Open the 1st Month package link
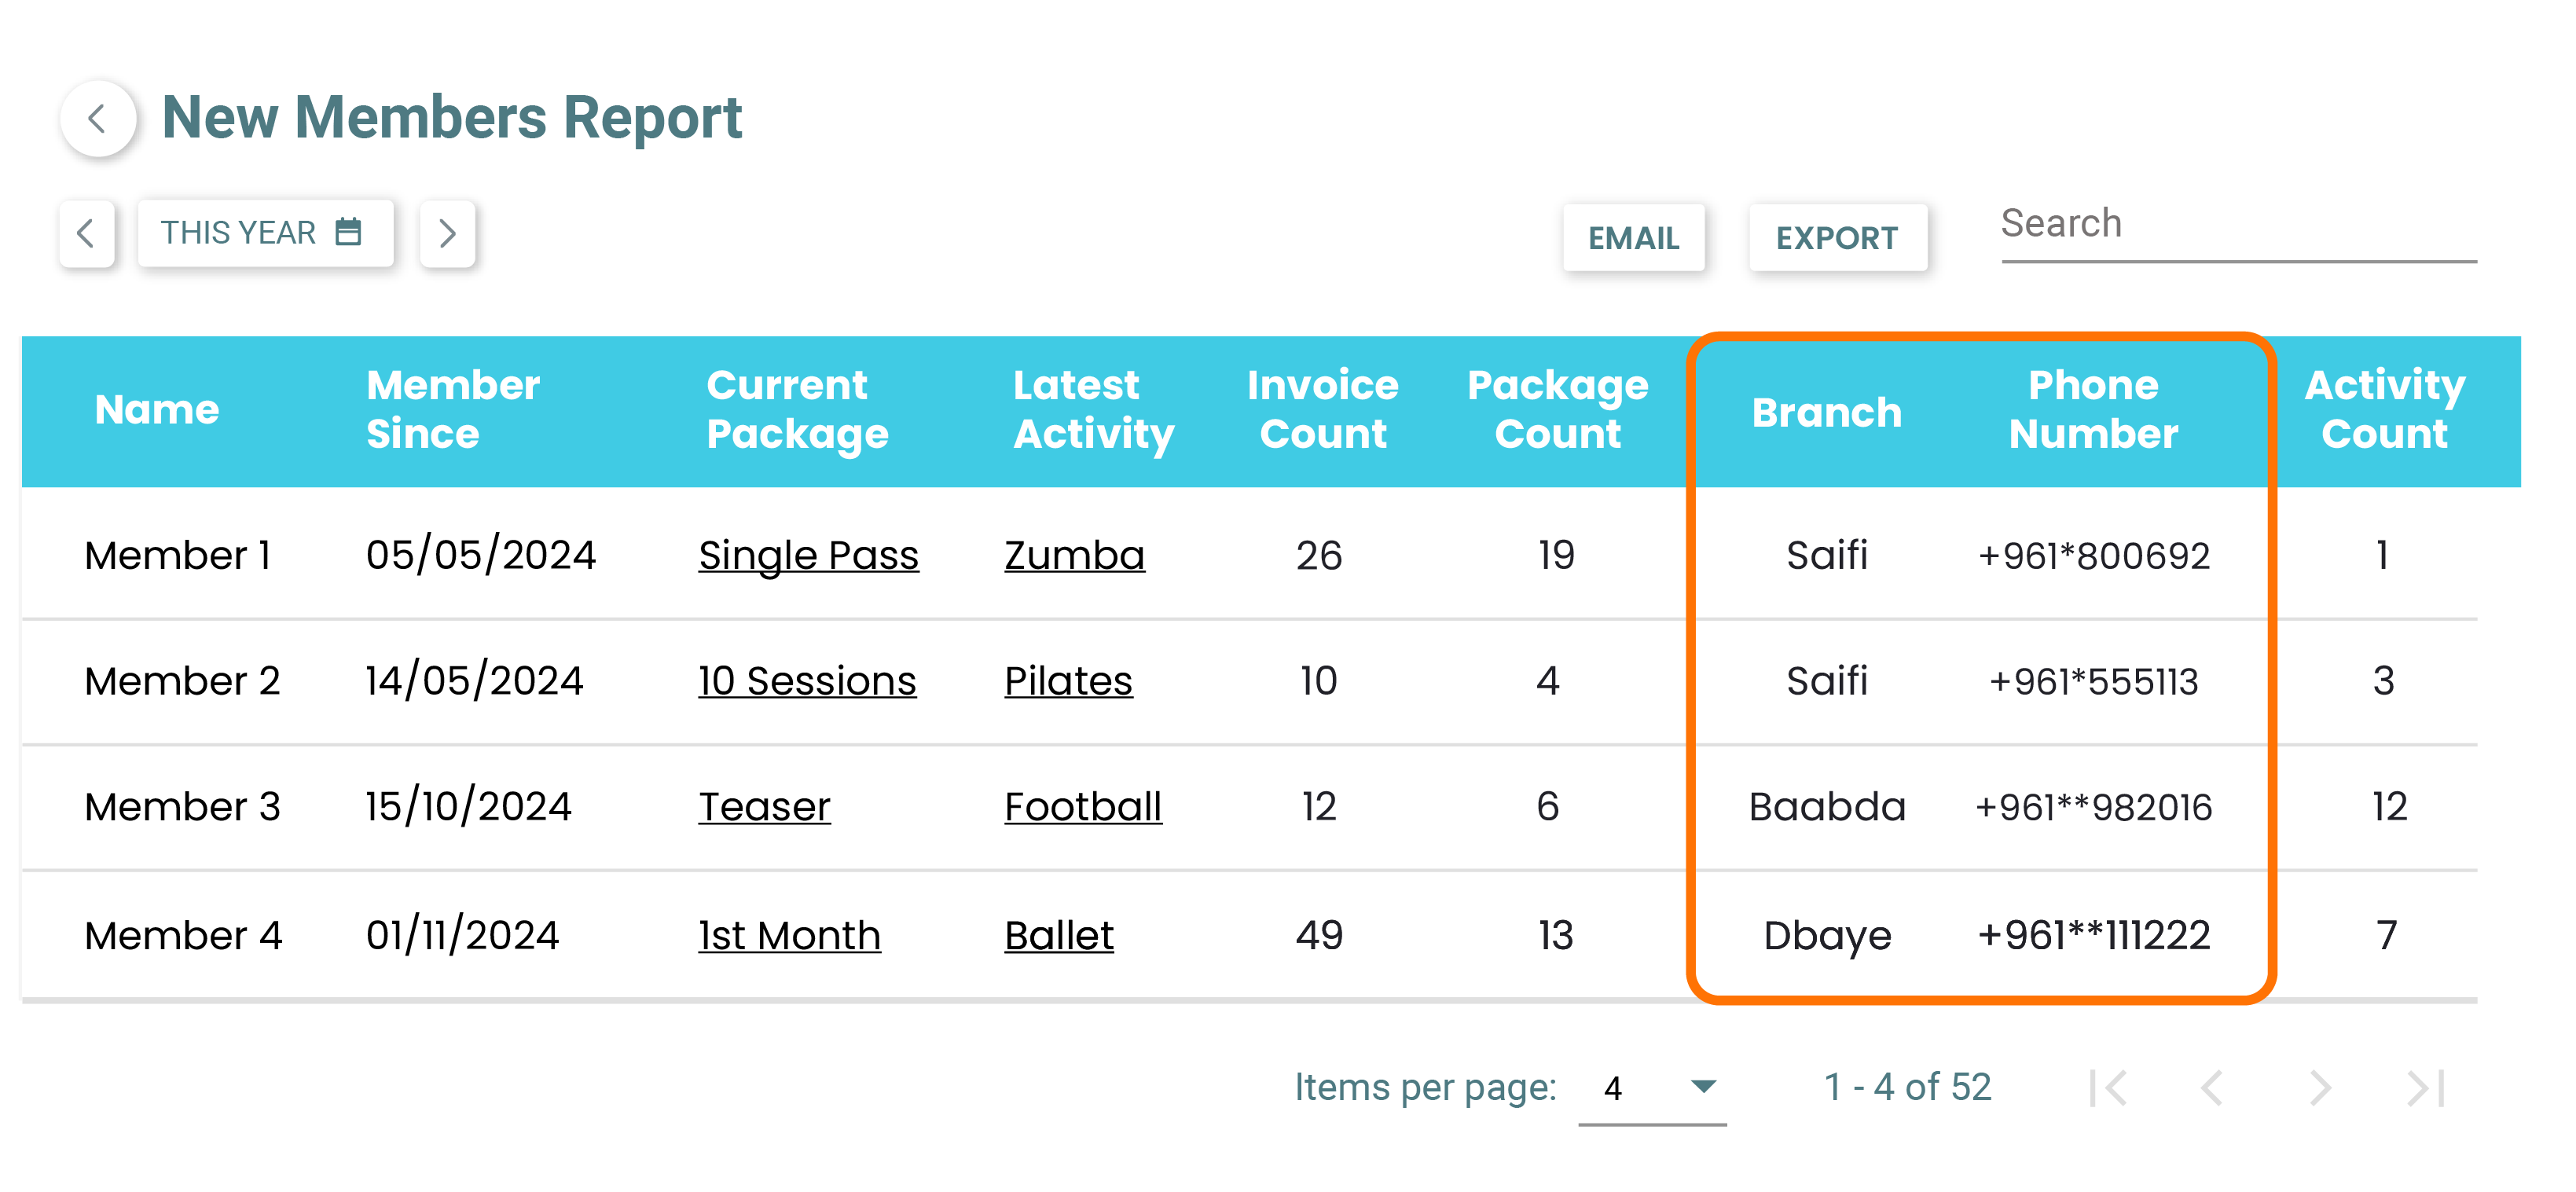The image size is (2576, 1192). 789,935
